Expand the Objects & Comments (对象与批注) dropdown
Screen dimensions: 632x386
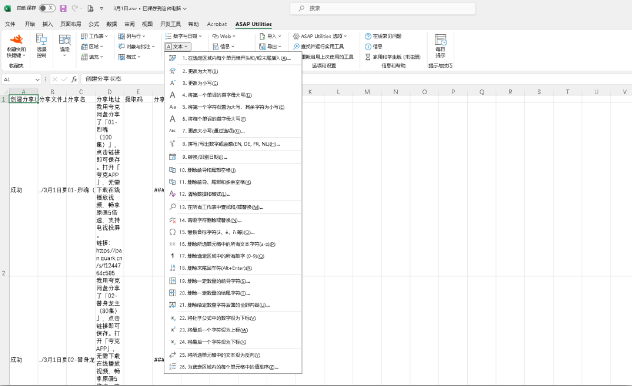click(136, 46)
